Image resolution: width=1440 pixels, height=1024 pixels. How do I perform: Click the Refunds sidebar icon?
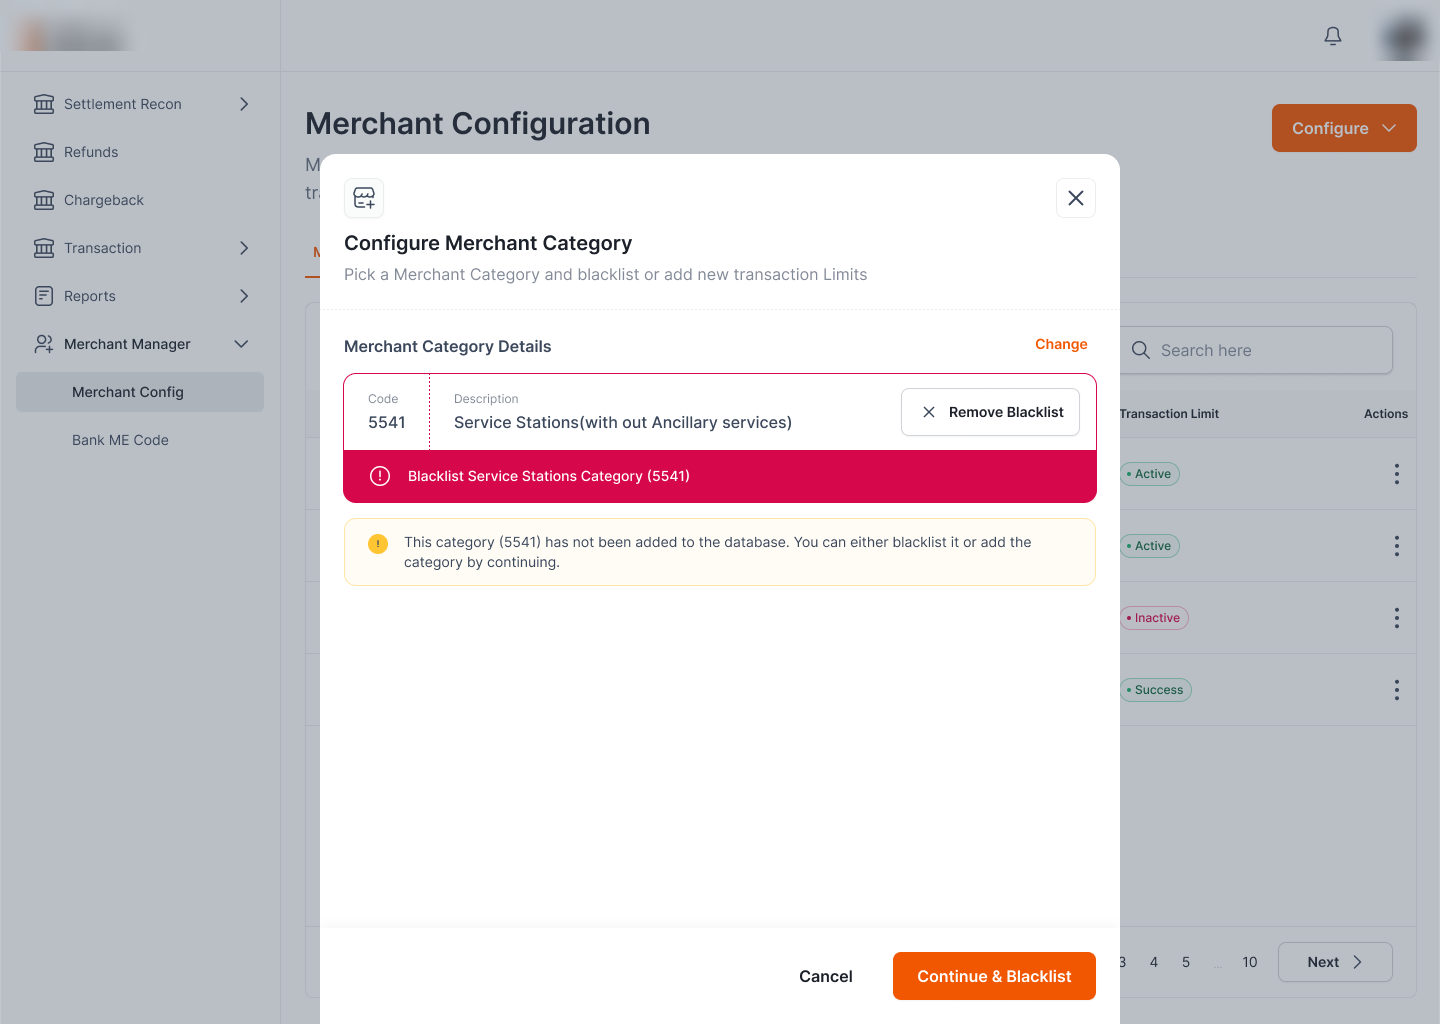44,152
